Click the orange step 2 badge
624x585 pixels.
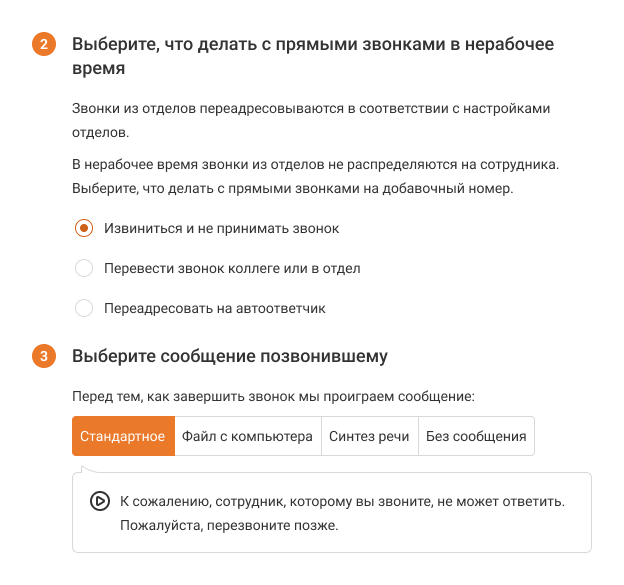click(x=44, y=46)
